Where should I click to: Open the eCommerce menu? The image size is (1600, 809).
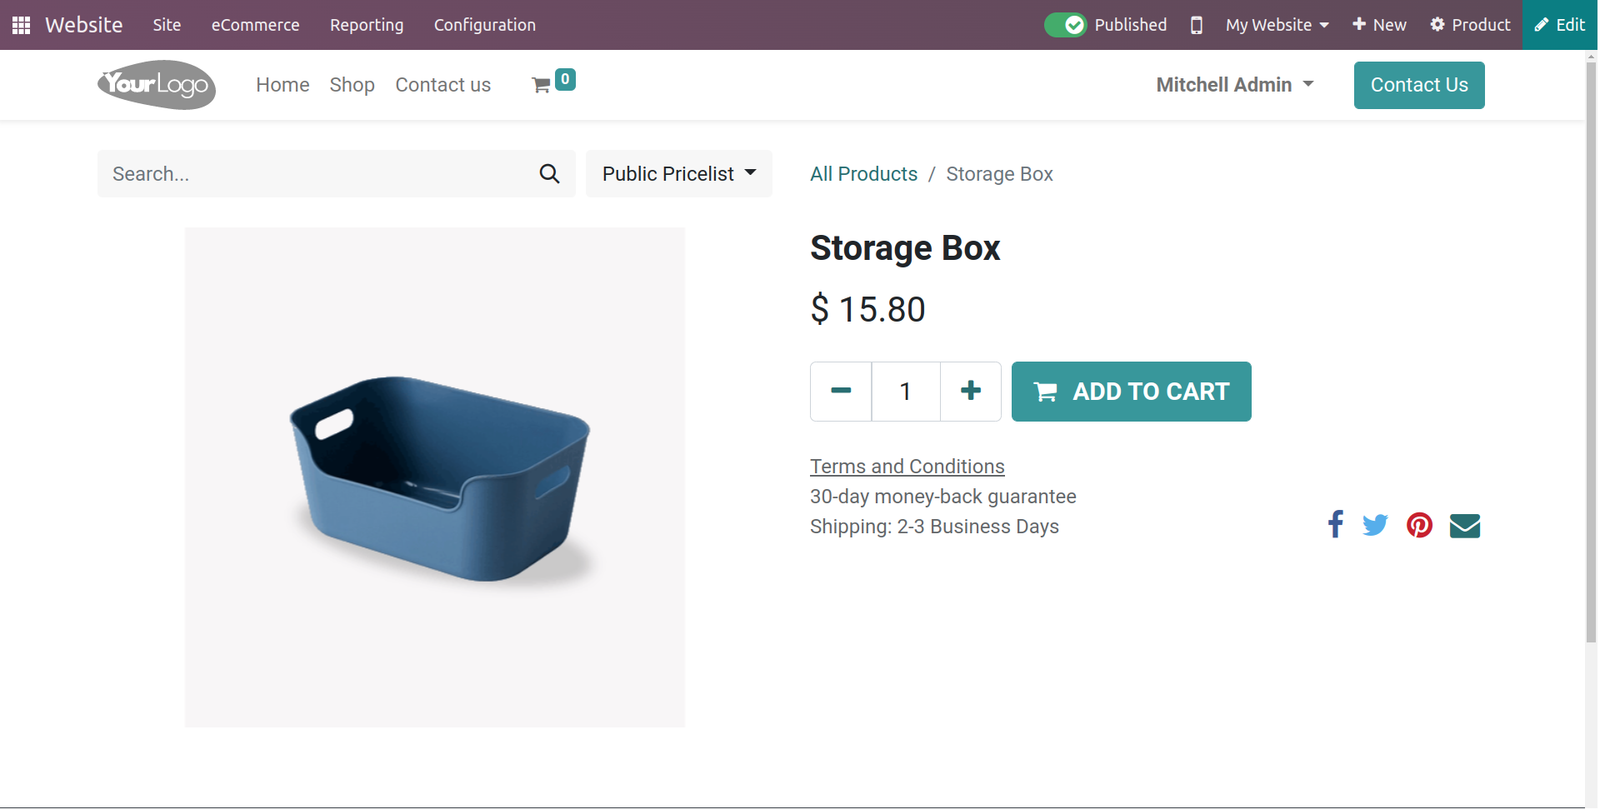coord(255,25)
